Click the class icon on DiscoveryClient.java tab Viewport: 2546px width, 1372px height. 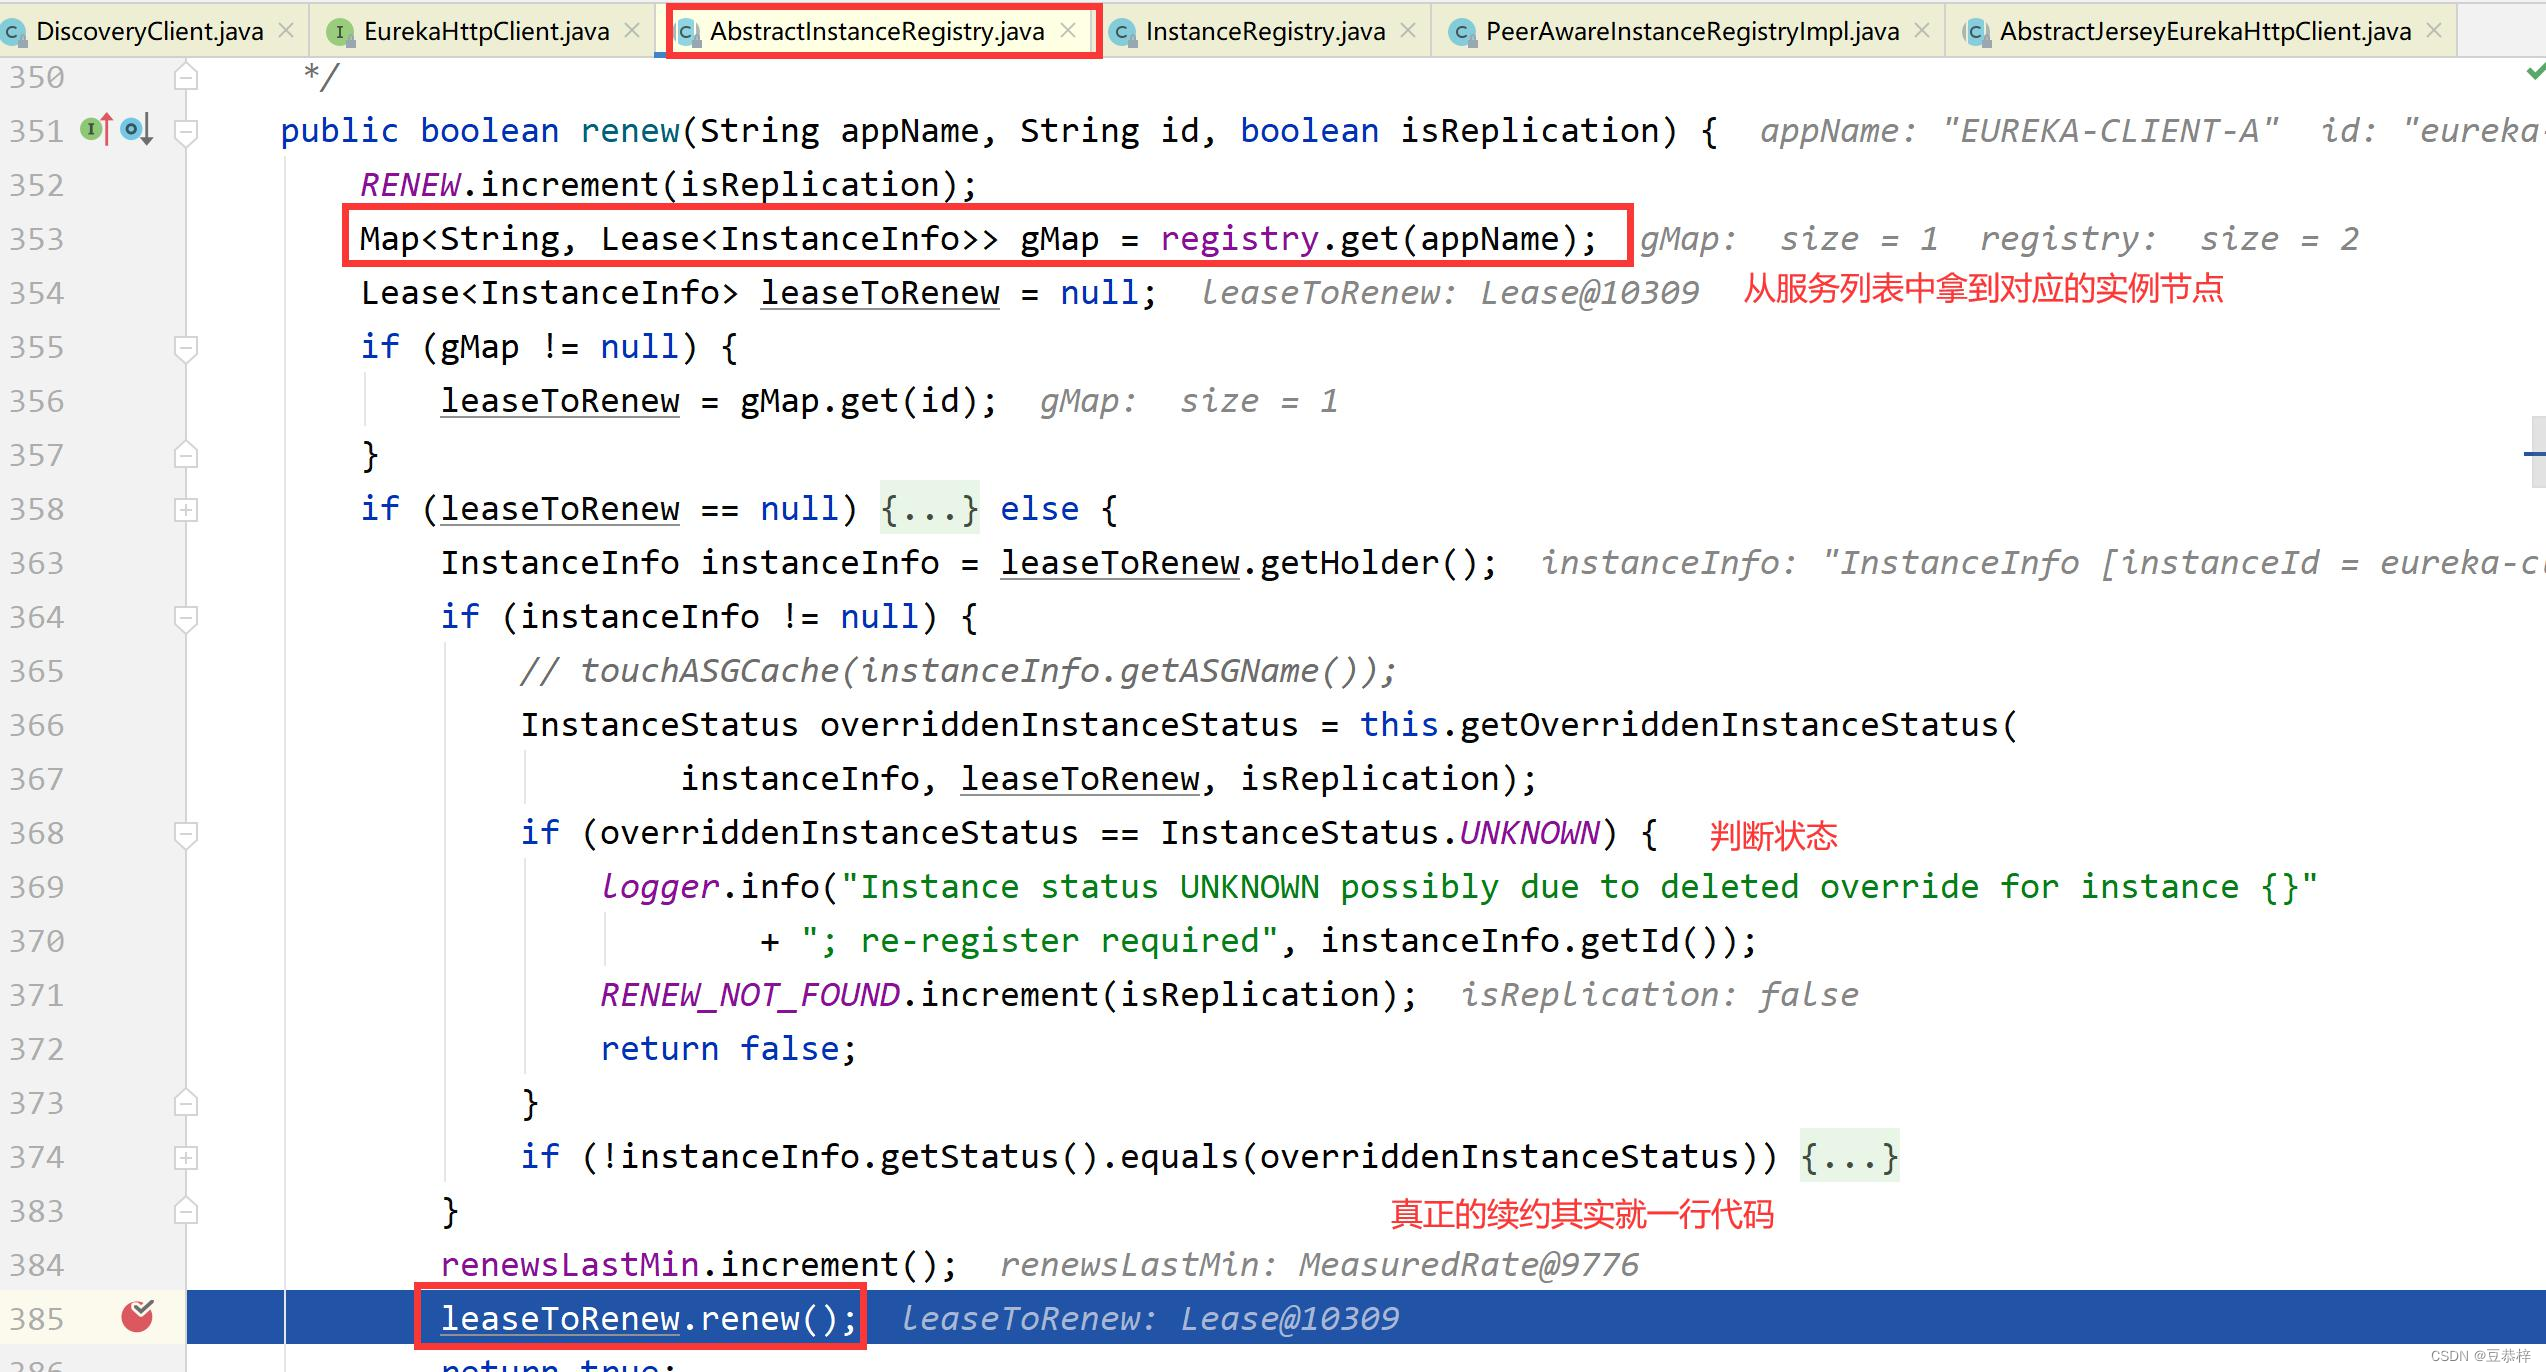[14, 33]
